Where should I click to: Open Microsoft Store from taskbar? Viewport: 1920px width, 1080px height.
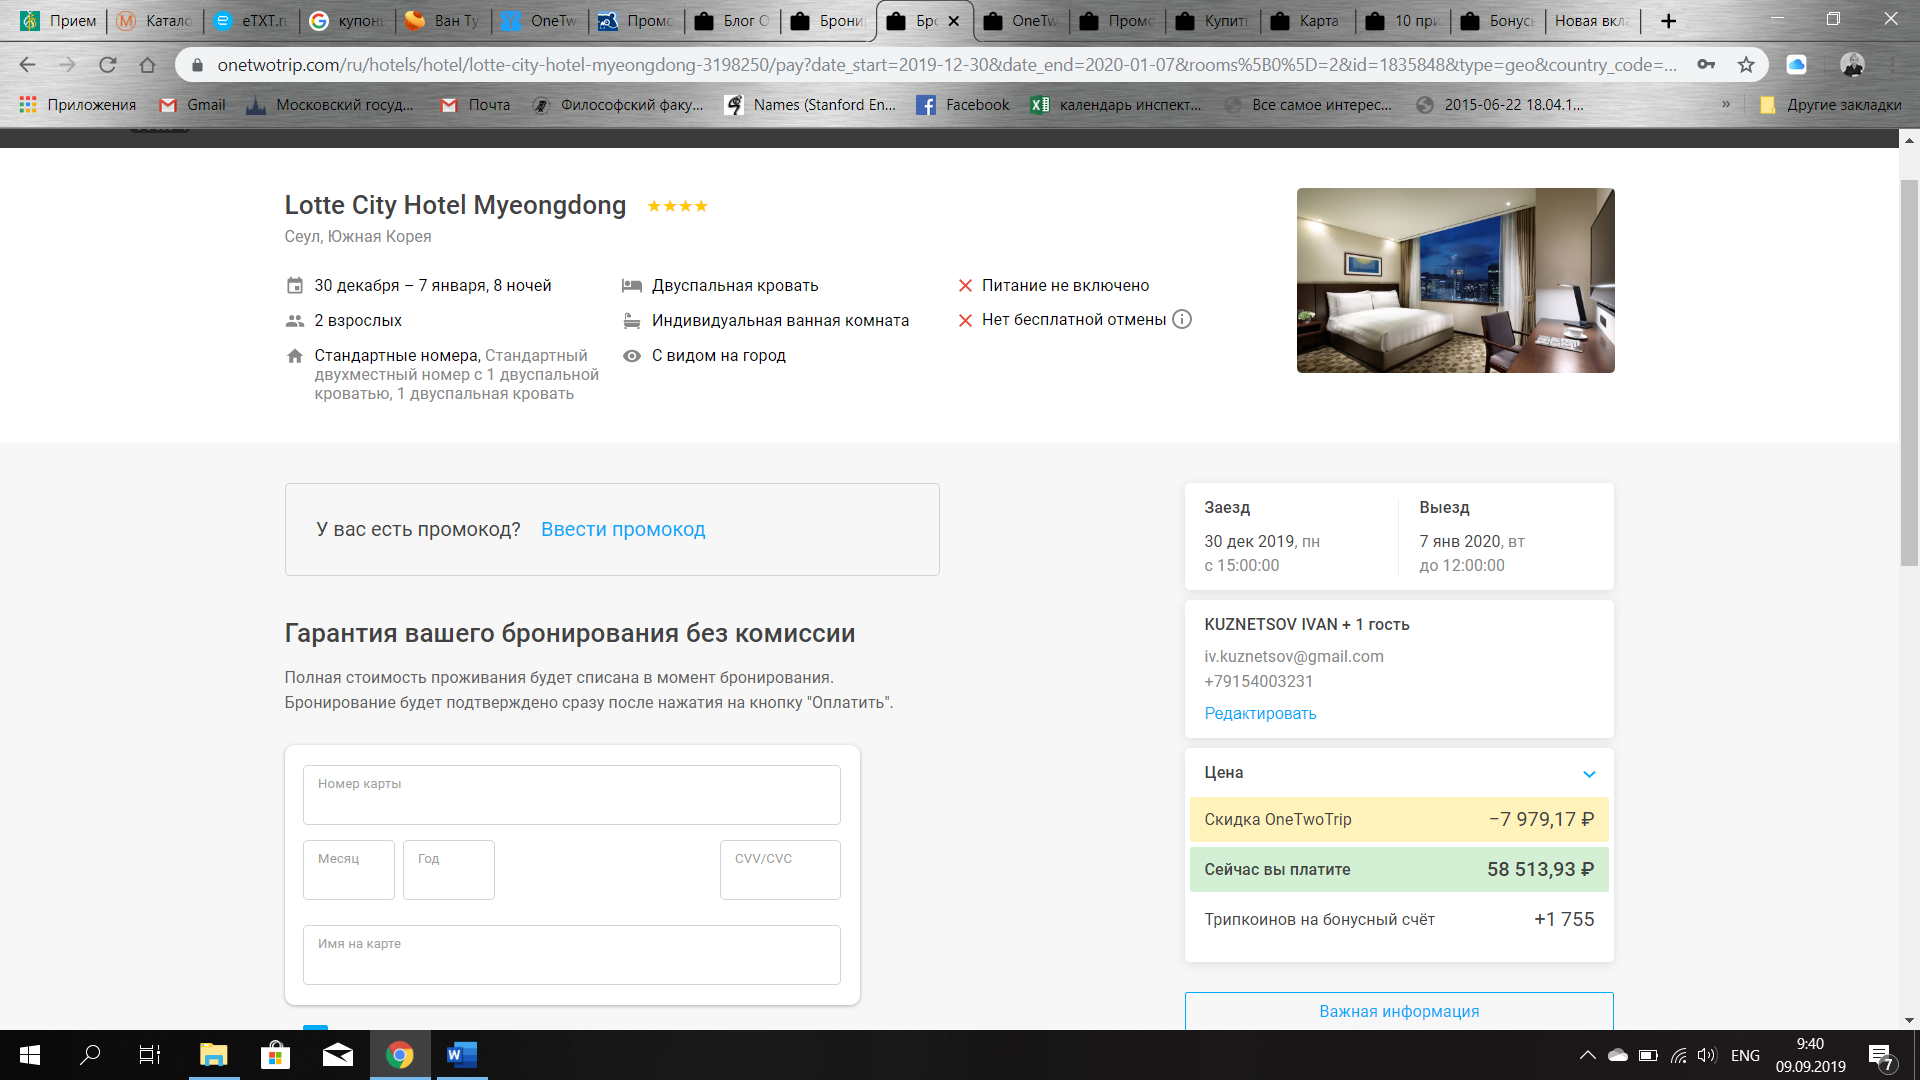click(275, 1055)
